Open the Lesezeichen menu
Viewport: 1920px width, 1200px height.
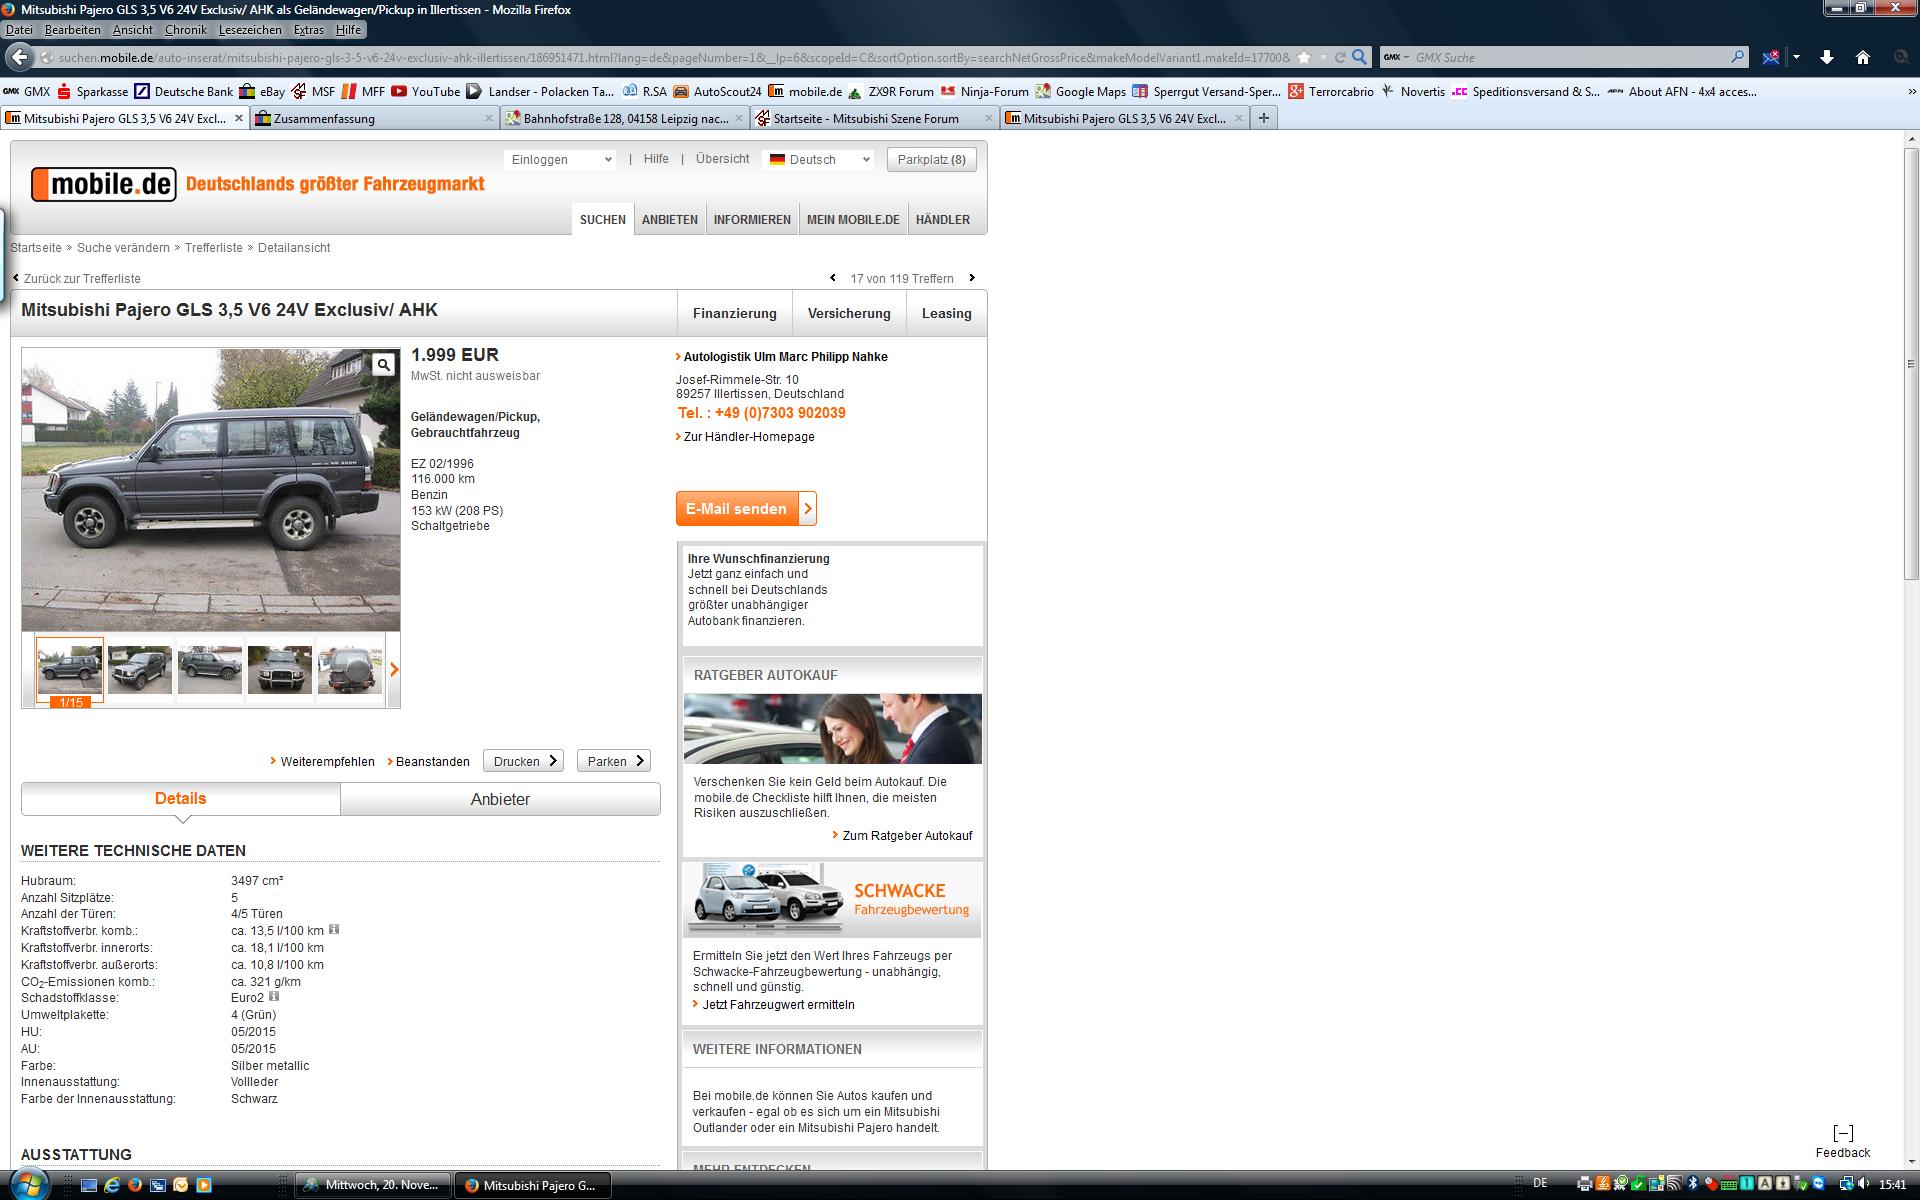(x=250, y=30)
